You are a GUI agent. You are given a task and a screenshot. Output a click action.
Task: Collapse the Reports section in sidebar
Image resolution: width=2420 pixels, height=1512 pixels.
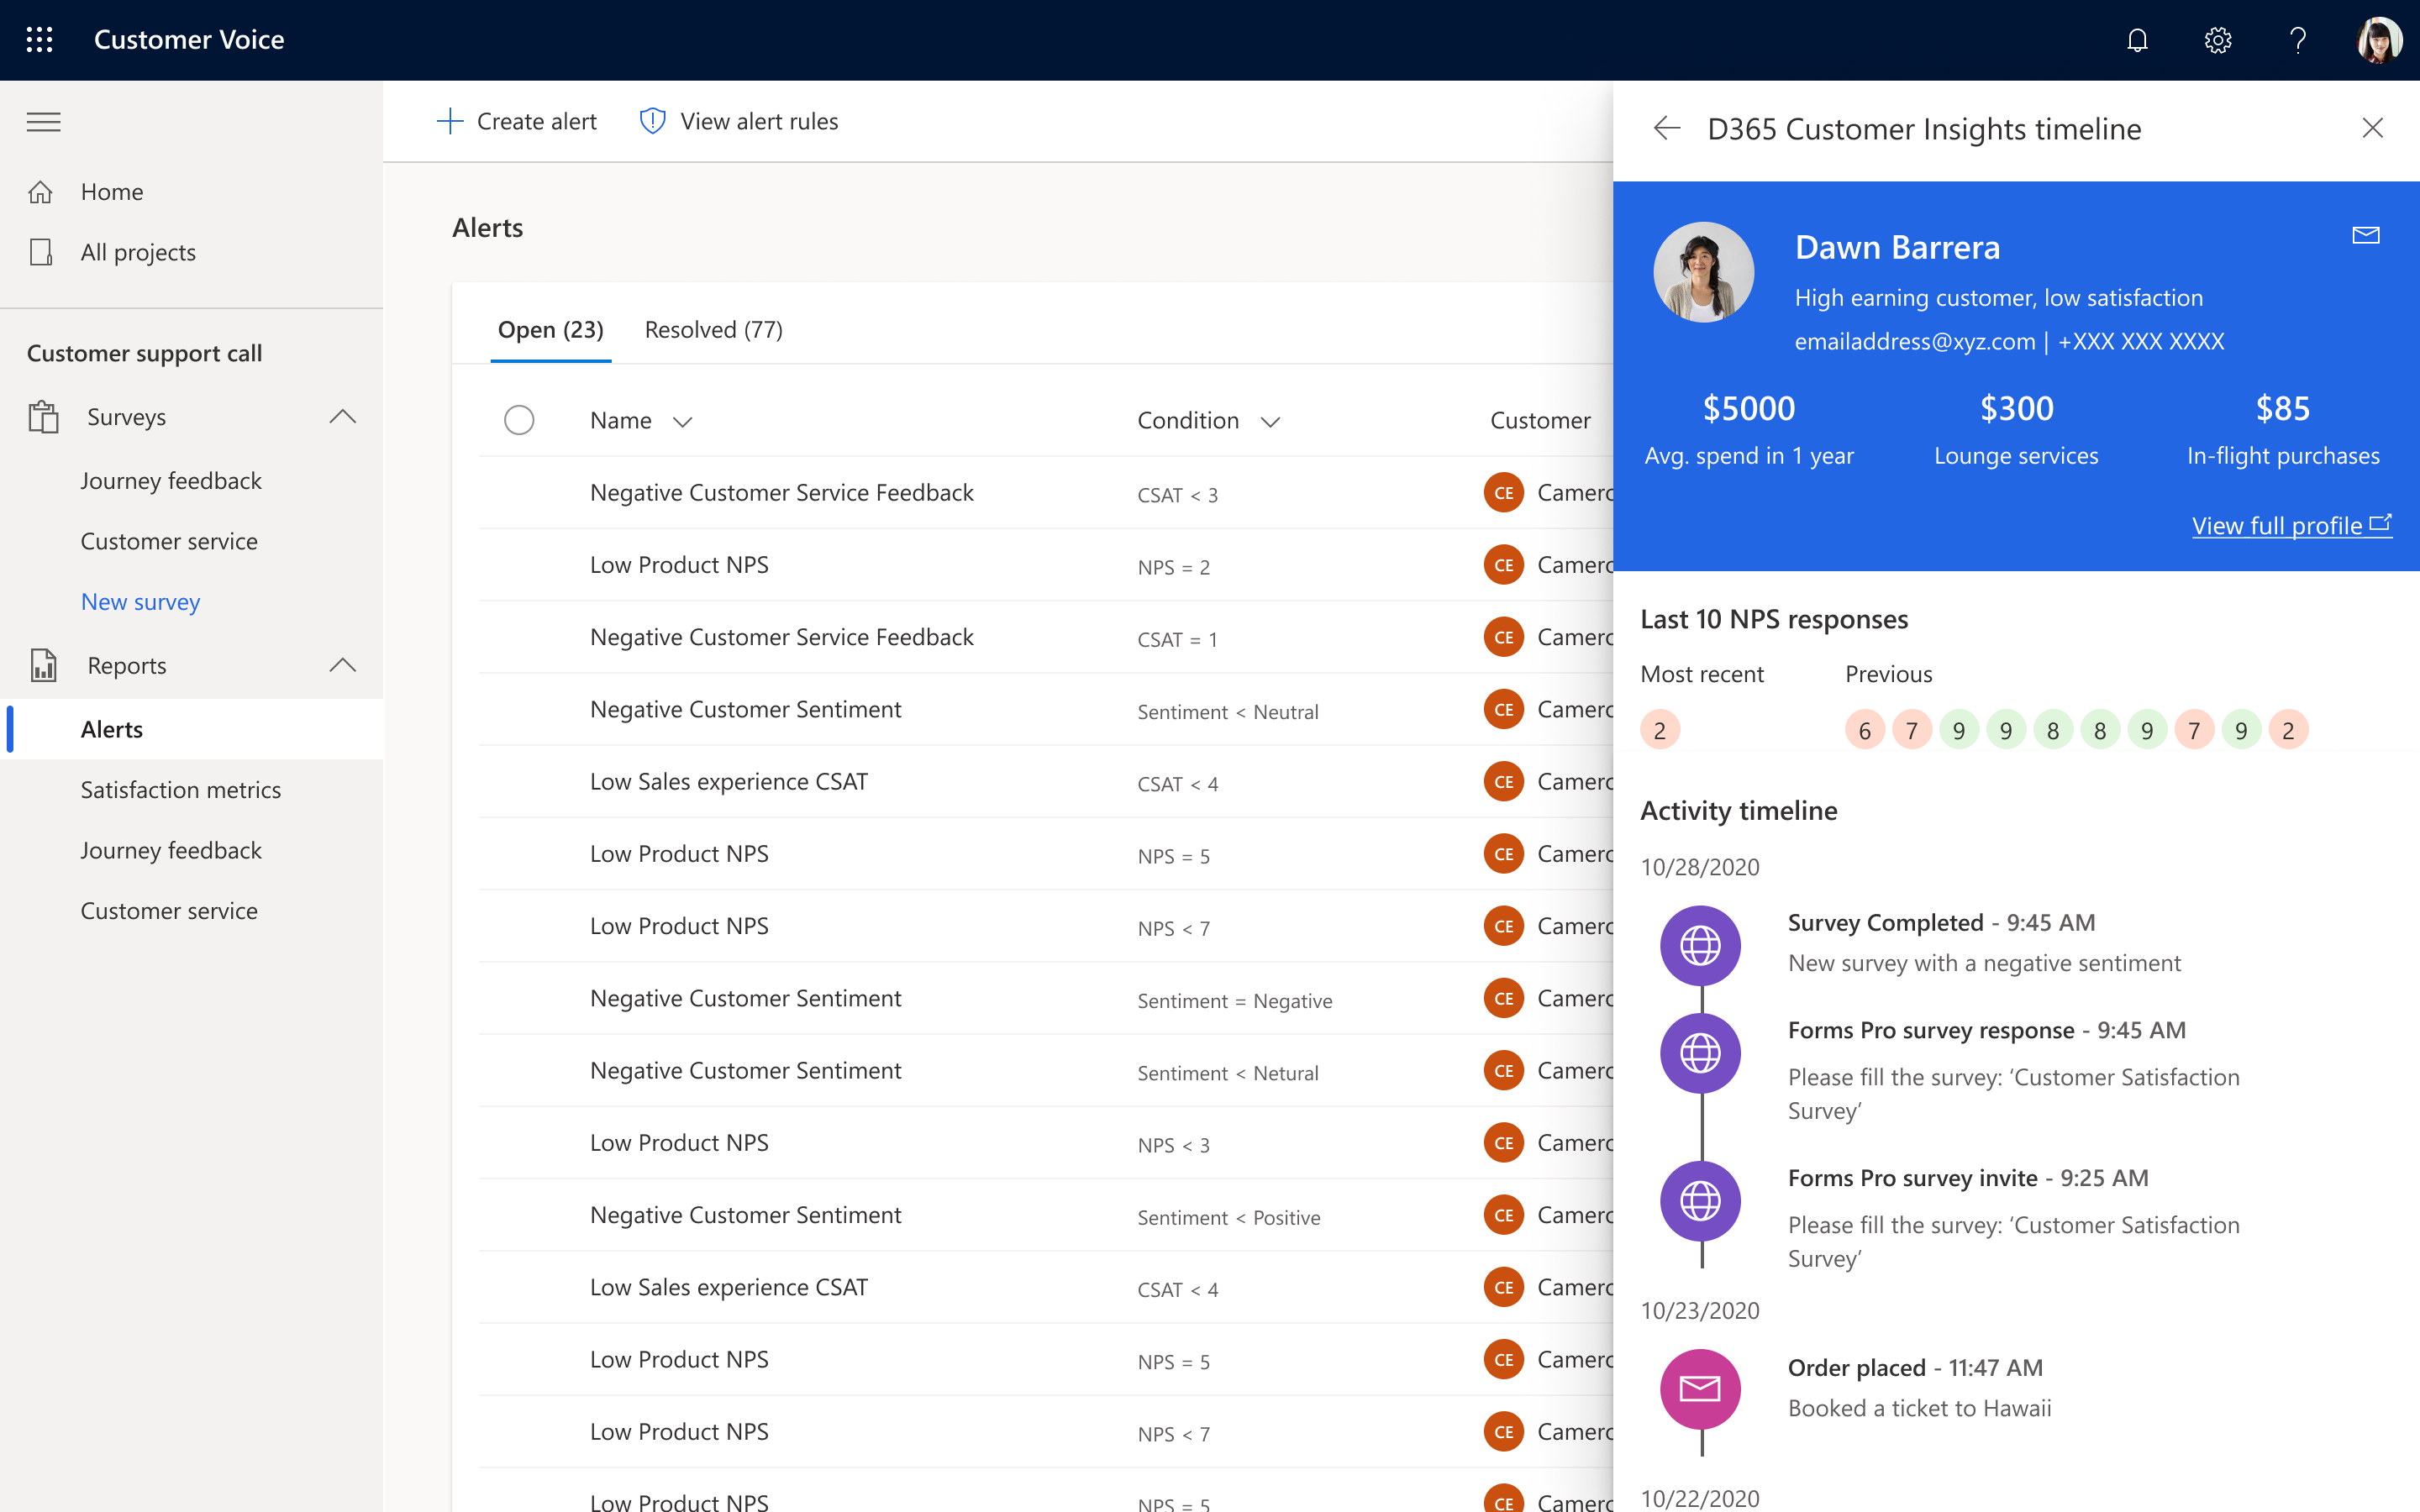click(341, 665)
